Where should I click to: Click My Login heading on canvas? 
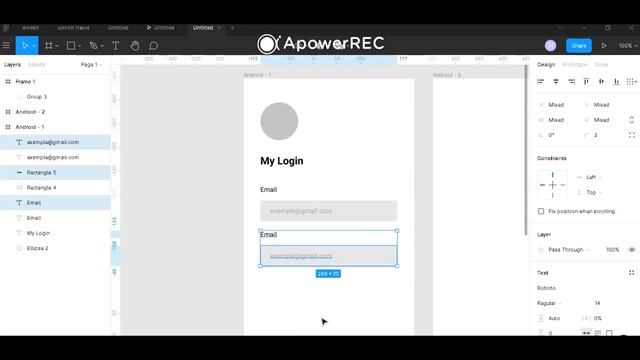click(282, 161)
